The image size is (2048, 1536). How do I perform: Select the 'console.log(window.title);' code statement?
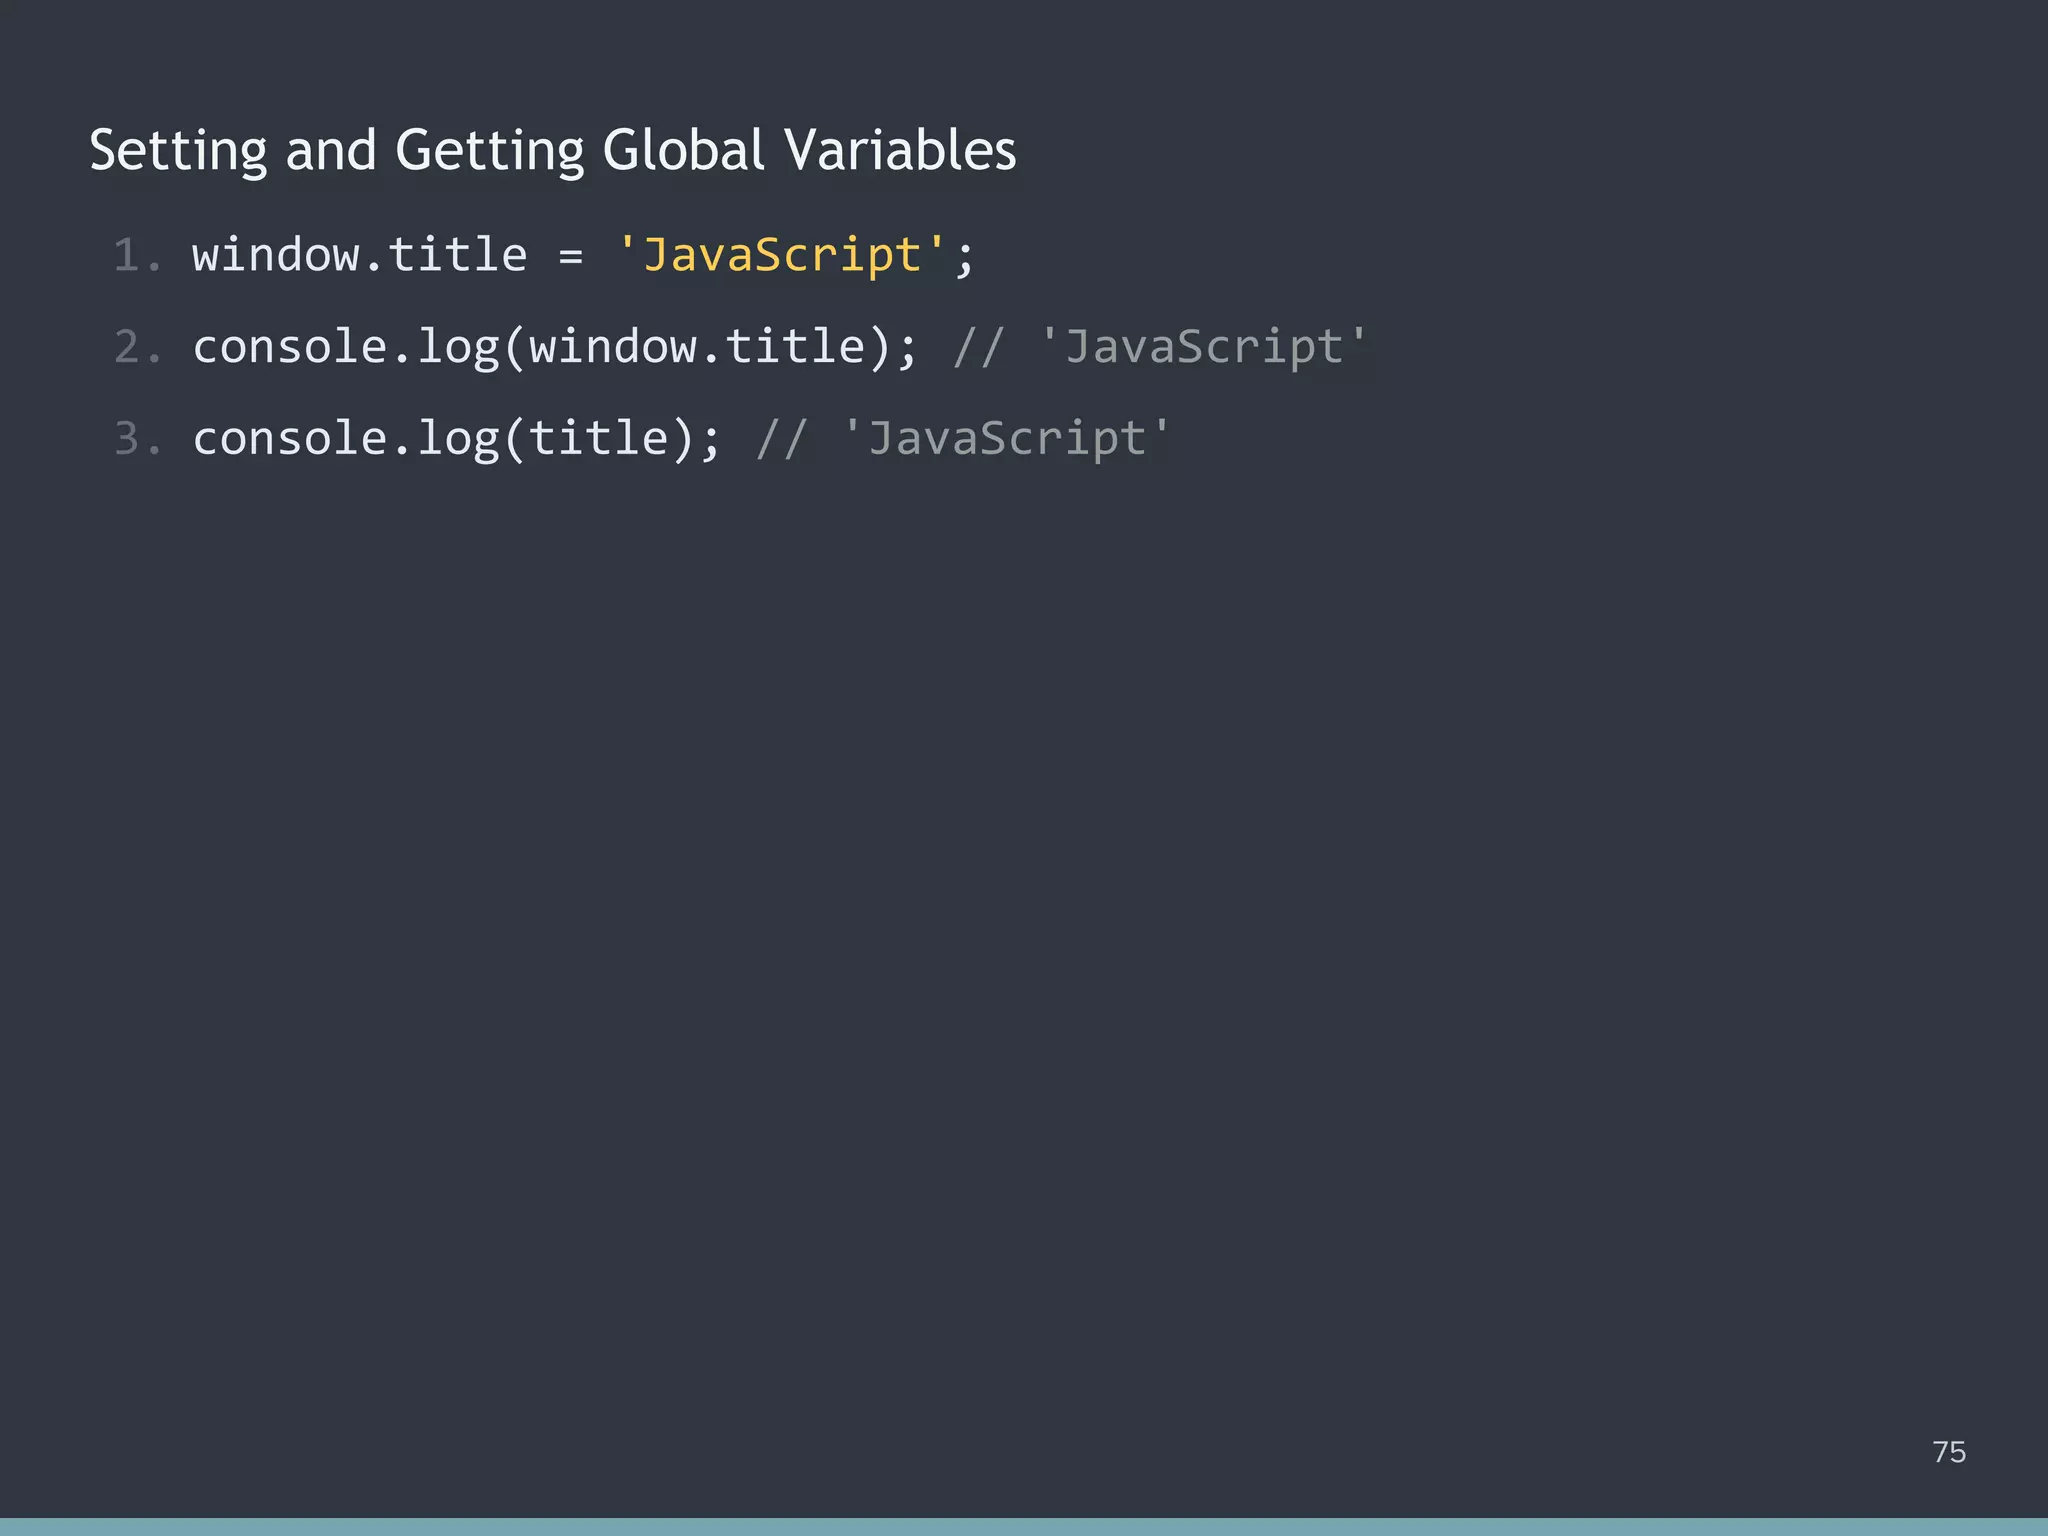click(560, 347)
